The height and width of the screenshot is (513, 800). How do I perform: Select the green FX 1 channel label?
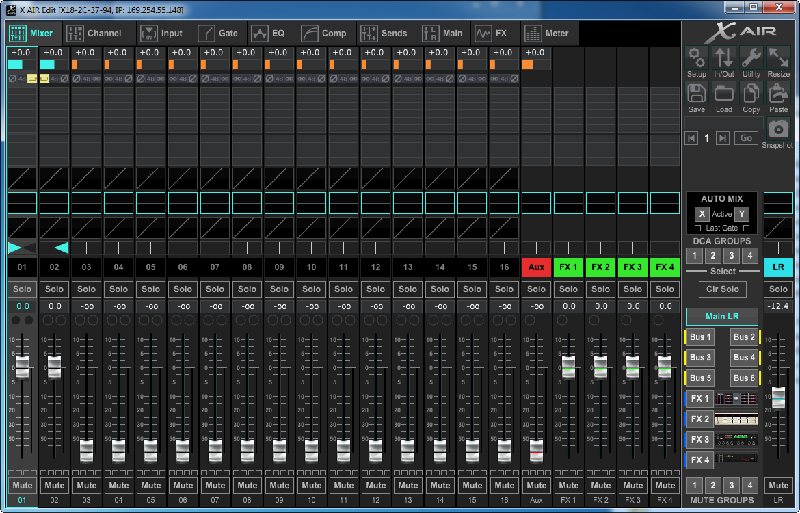(568, 267)
